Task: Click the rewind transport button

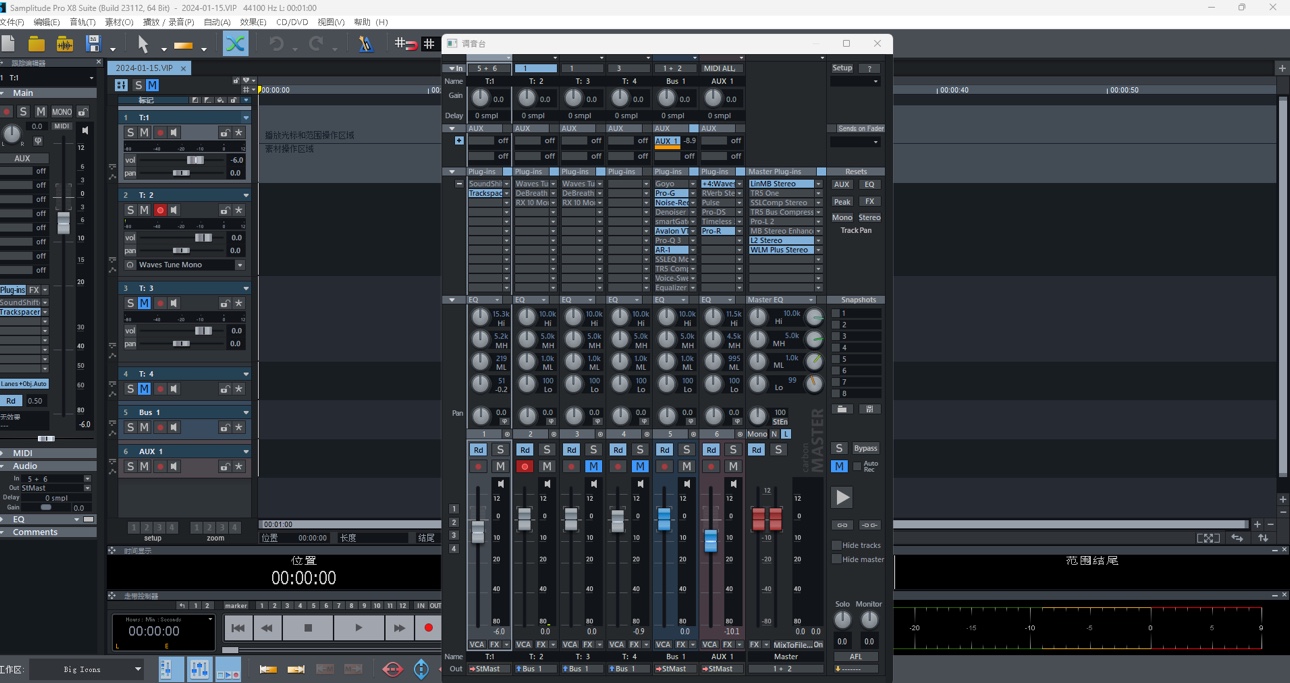Action: click(x=267, y=628)
